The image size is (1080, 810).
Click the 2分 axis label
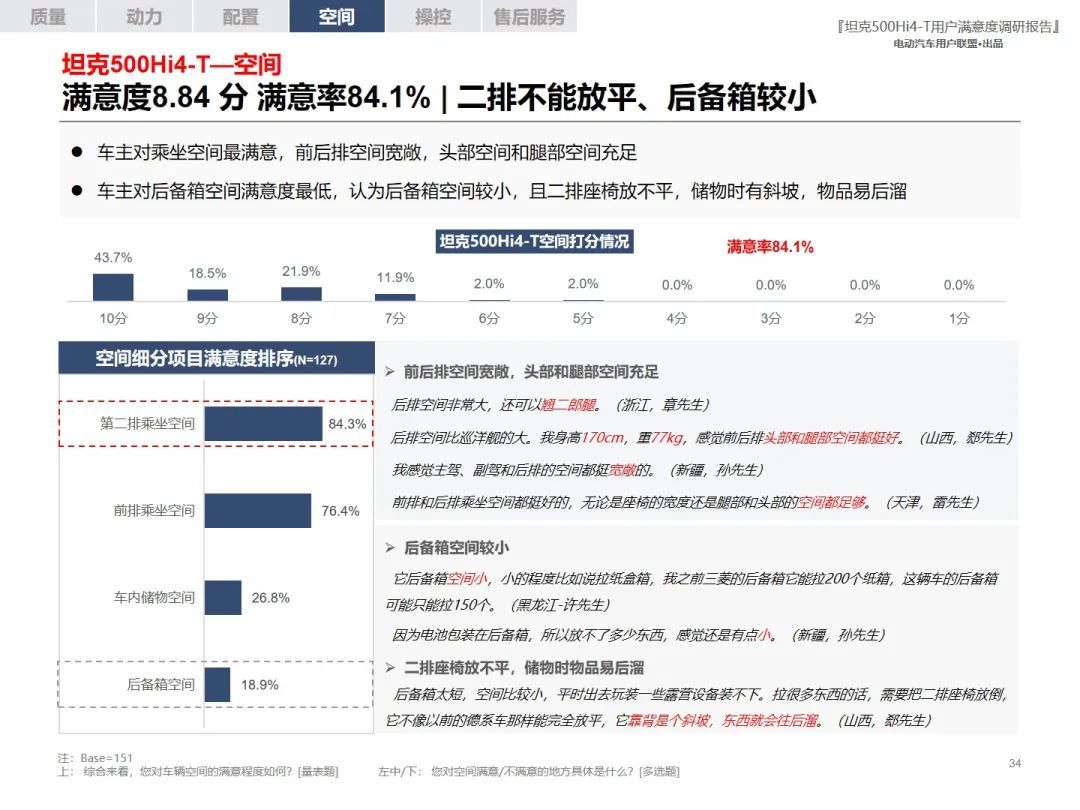[864, 318]
